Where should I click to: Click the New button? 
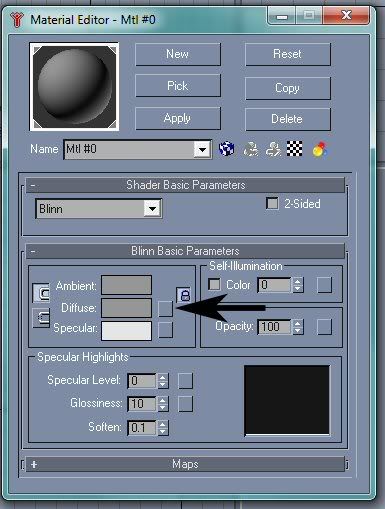[178, 54]
